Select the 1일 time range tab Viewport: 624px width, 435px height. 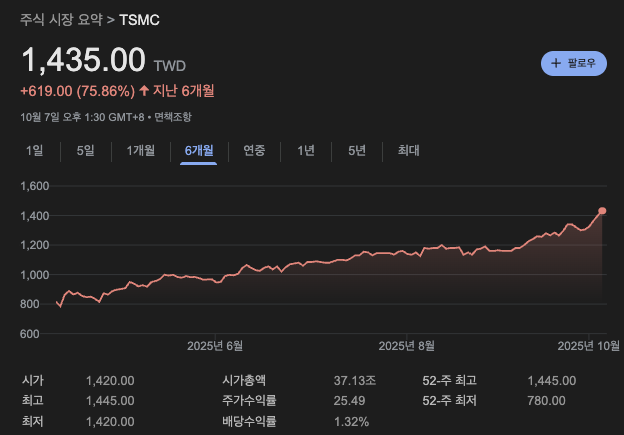(x=35, y=151)
